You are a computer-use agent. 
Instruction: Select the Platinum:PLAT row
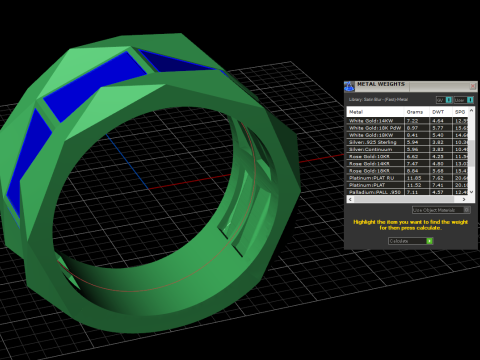407,185
